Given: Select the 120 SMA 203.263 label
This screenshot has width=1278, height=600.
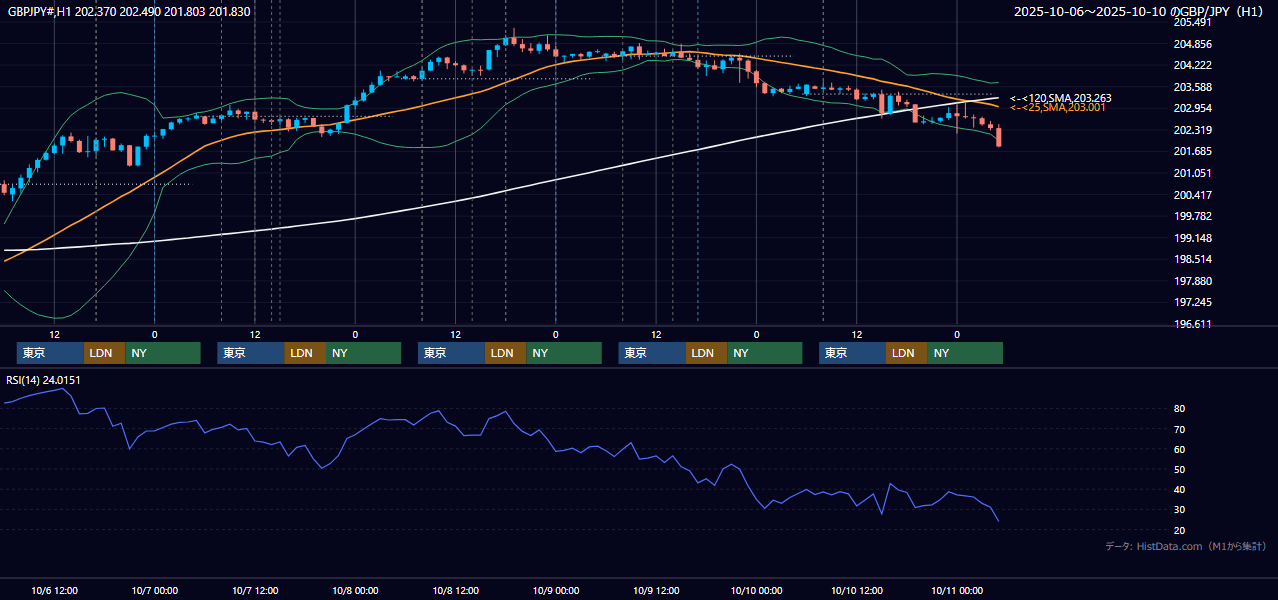Looking at the screenshot, I should [x=1060, y=98].
